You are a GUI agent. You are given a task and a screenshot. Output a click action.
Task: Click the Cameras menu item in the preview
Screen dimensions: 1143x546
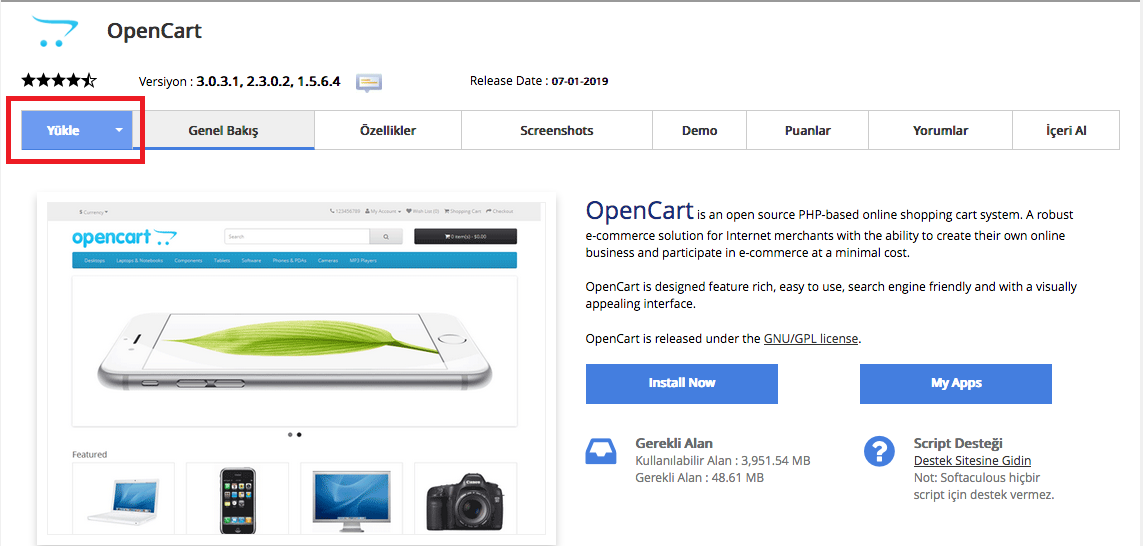[x=328, y=260]
